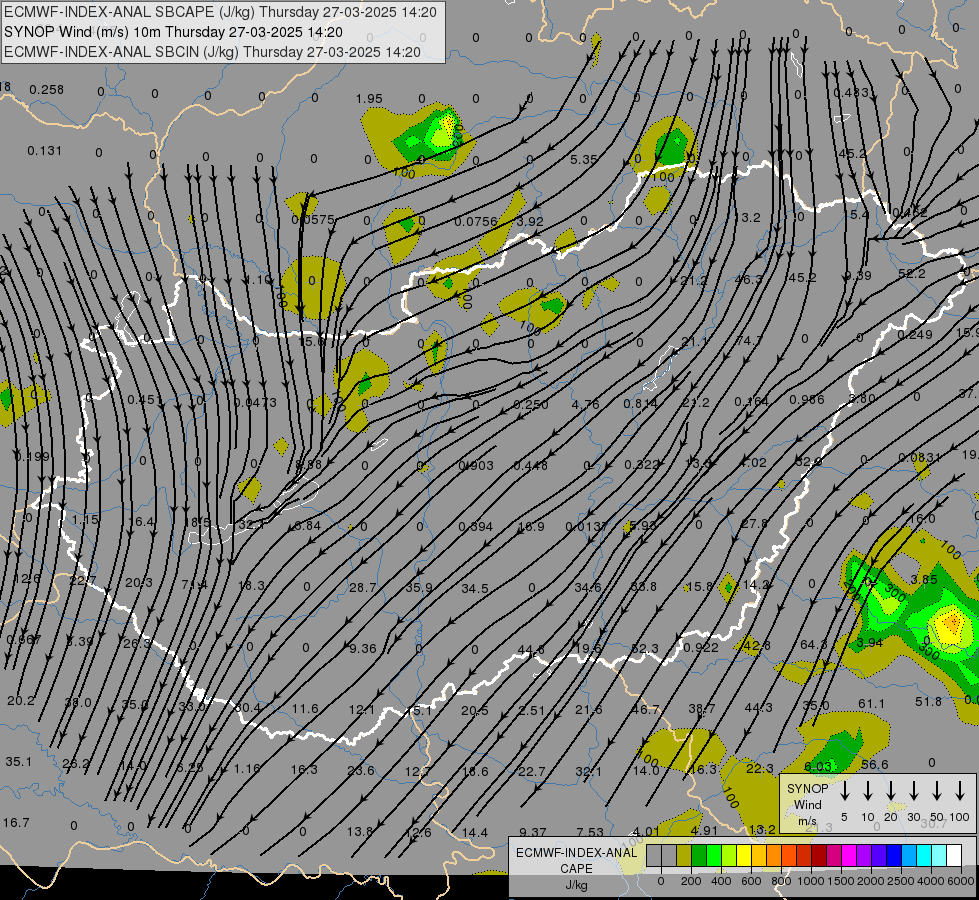The image size is (979, 900).
Task: Click the 2500 tick label on CAPE scale
Action: 901,881
